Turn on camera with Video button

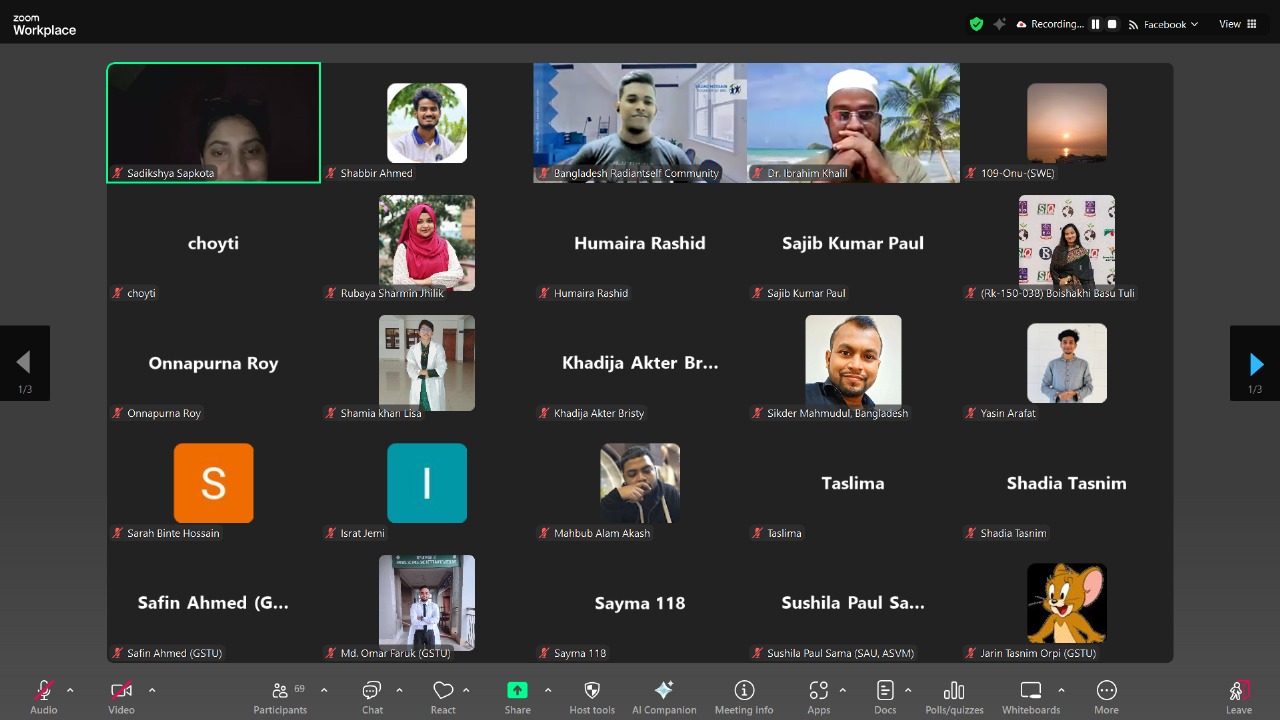[121, 691]
